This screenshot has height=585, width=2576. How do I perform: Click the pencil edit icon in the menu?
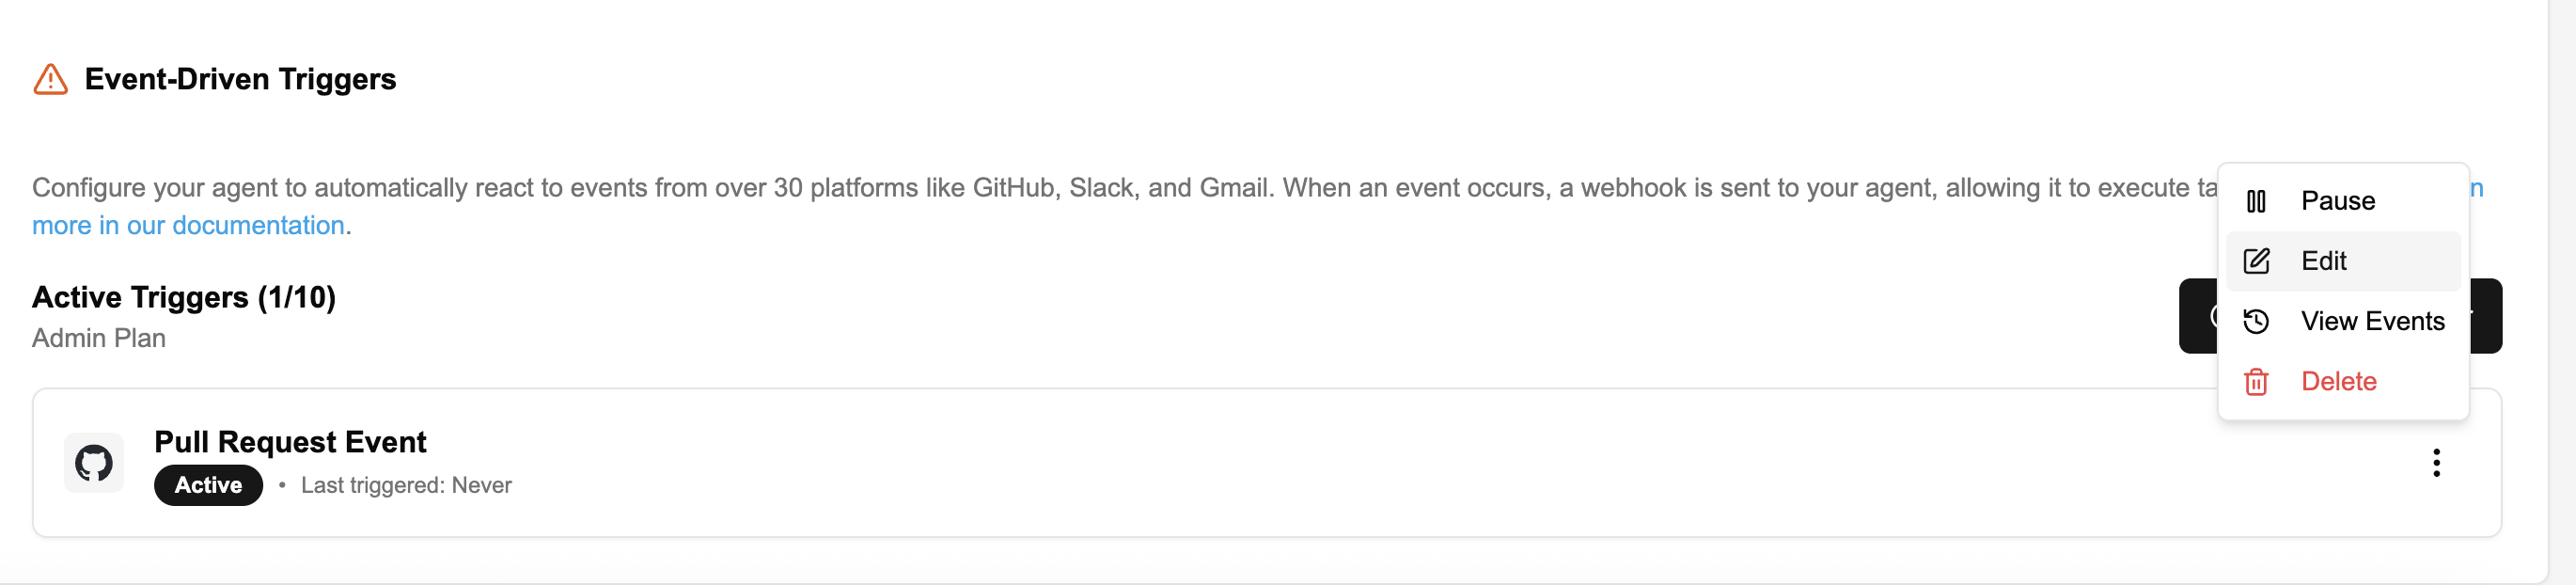(2256, 261)
